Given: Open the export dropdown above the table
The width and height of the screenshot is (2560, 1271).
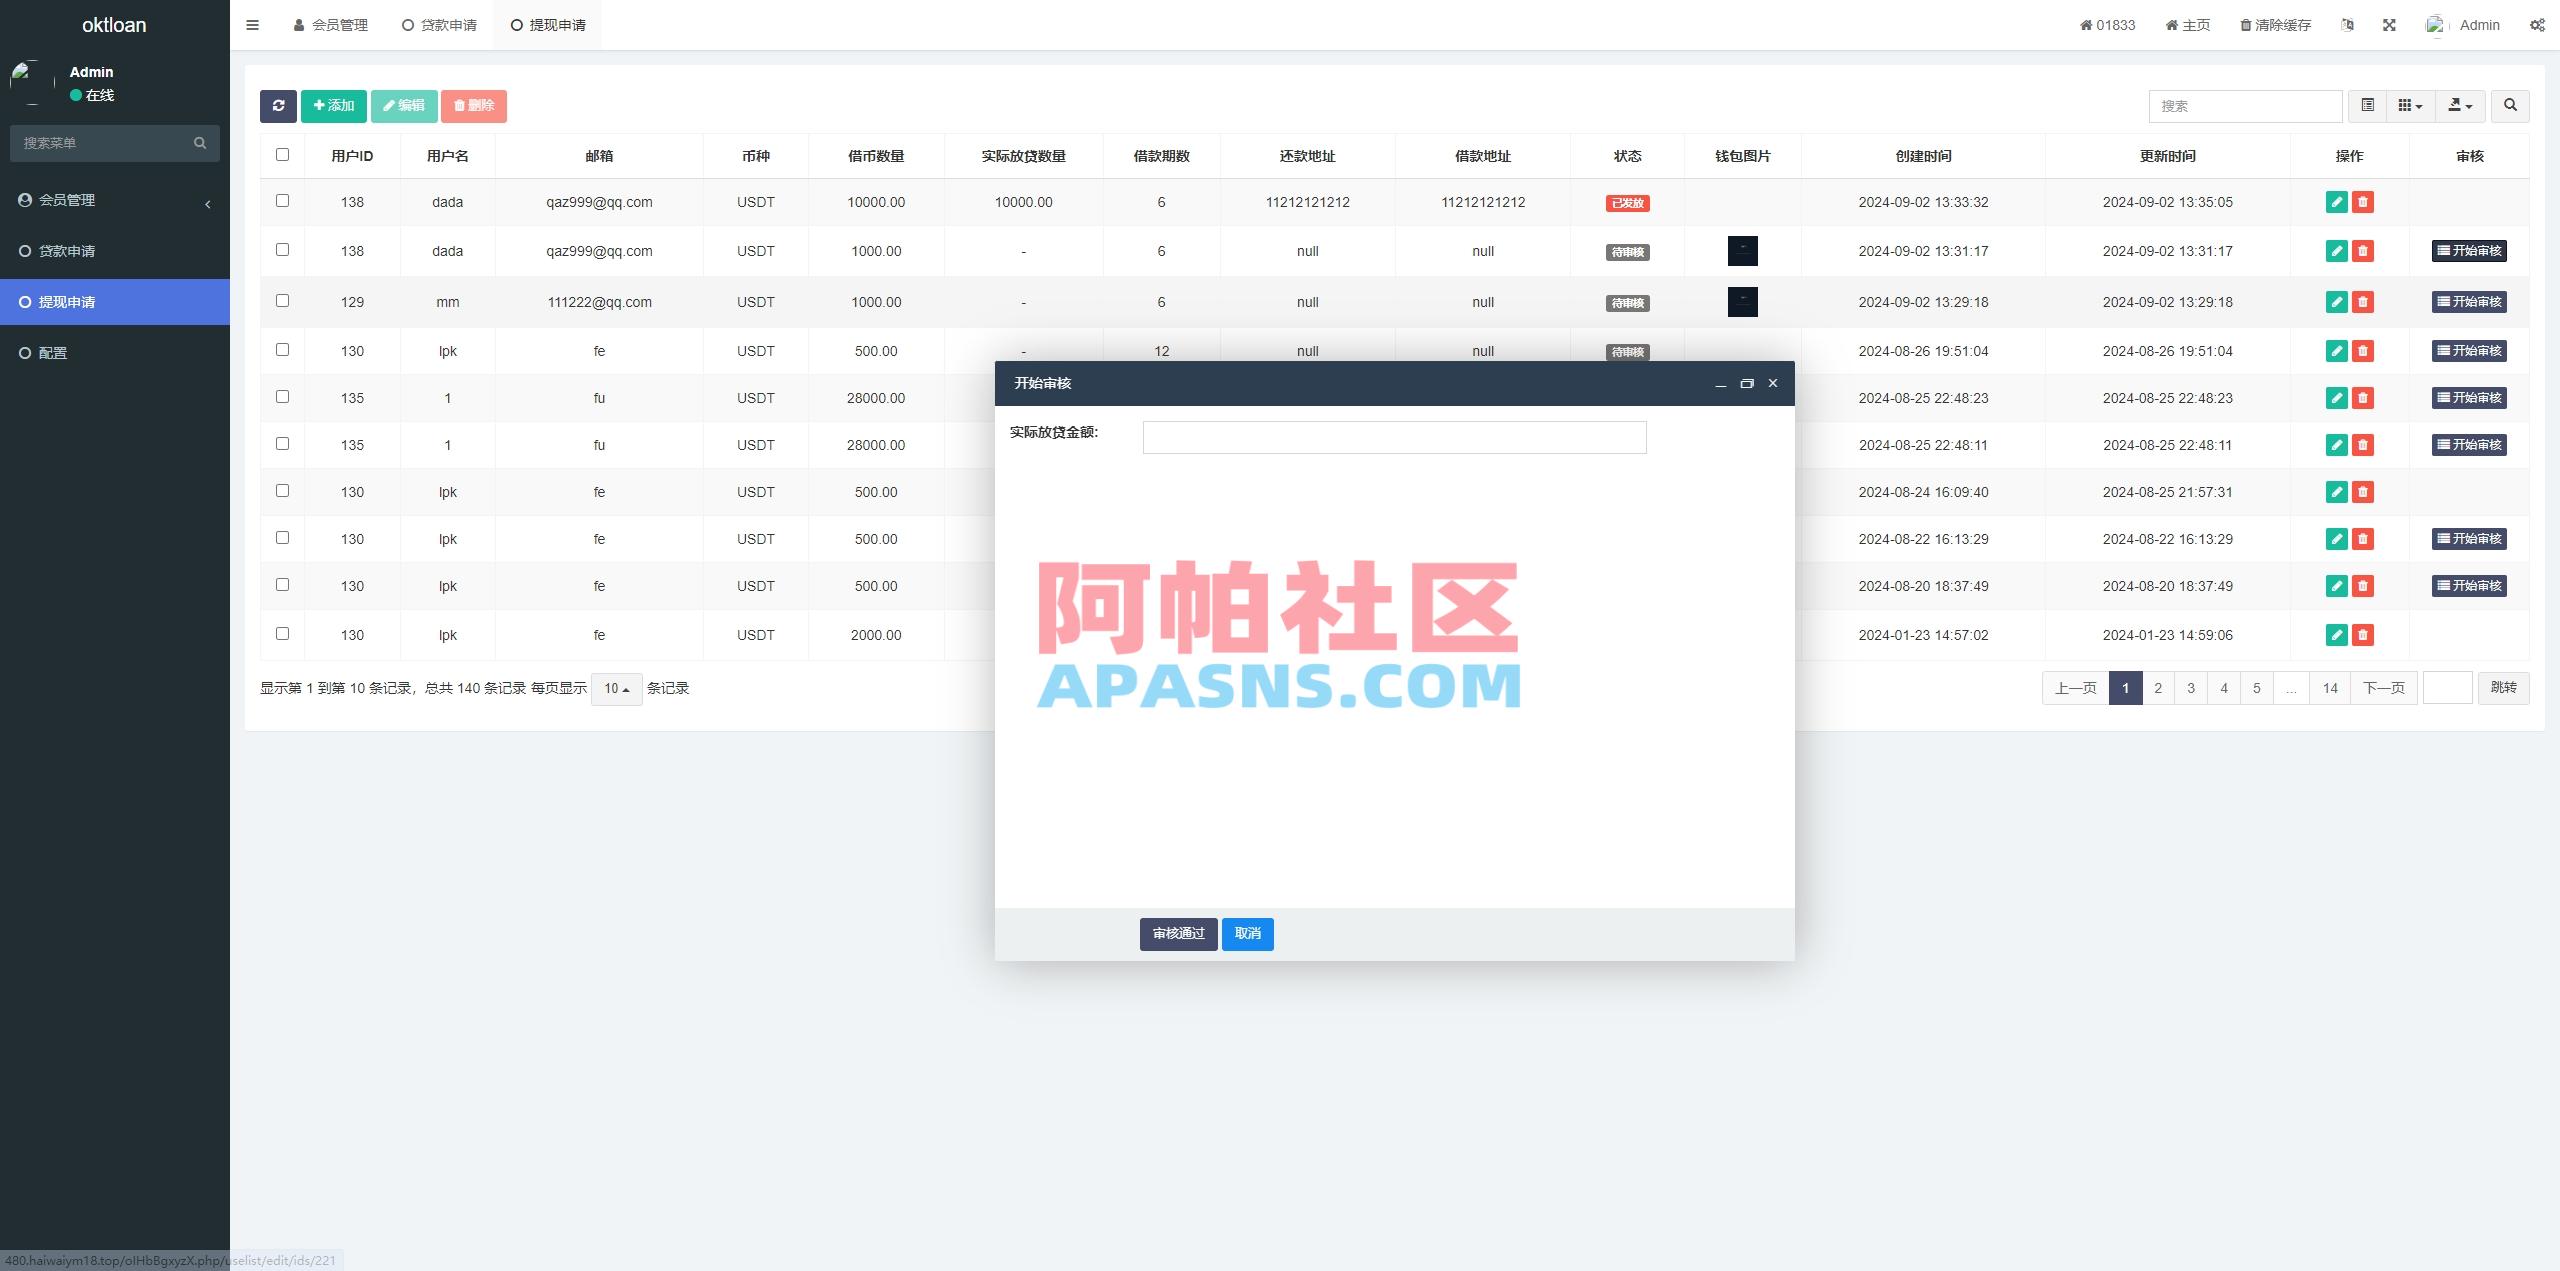Looking at the screenshot, I should (2460, 105).
